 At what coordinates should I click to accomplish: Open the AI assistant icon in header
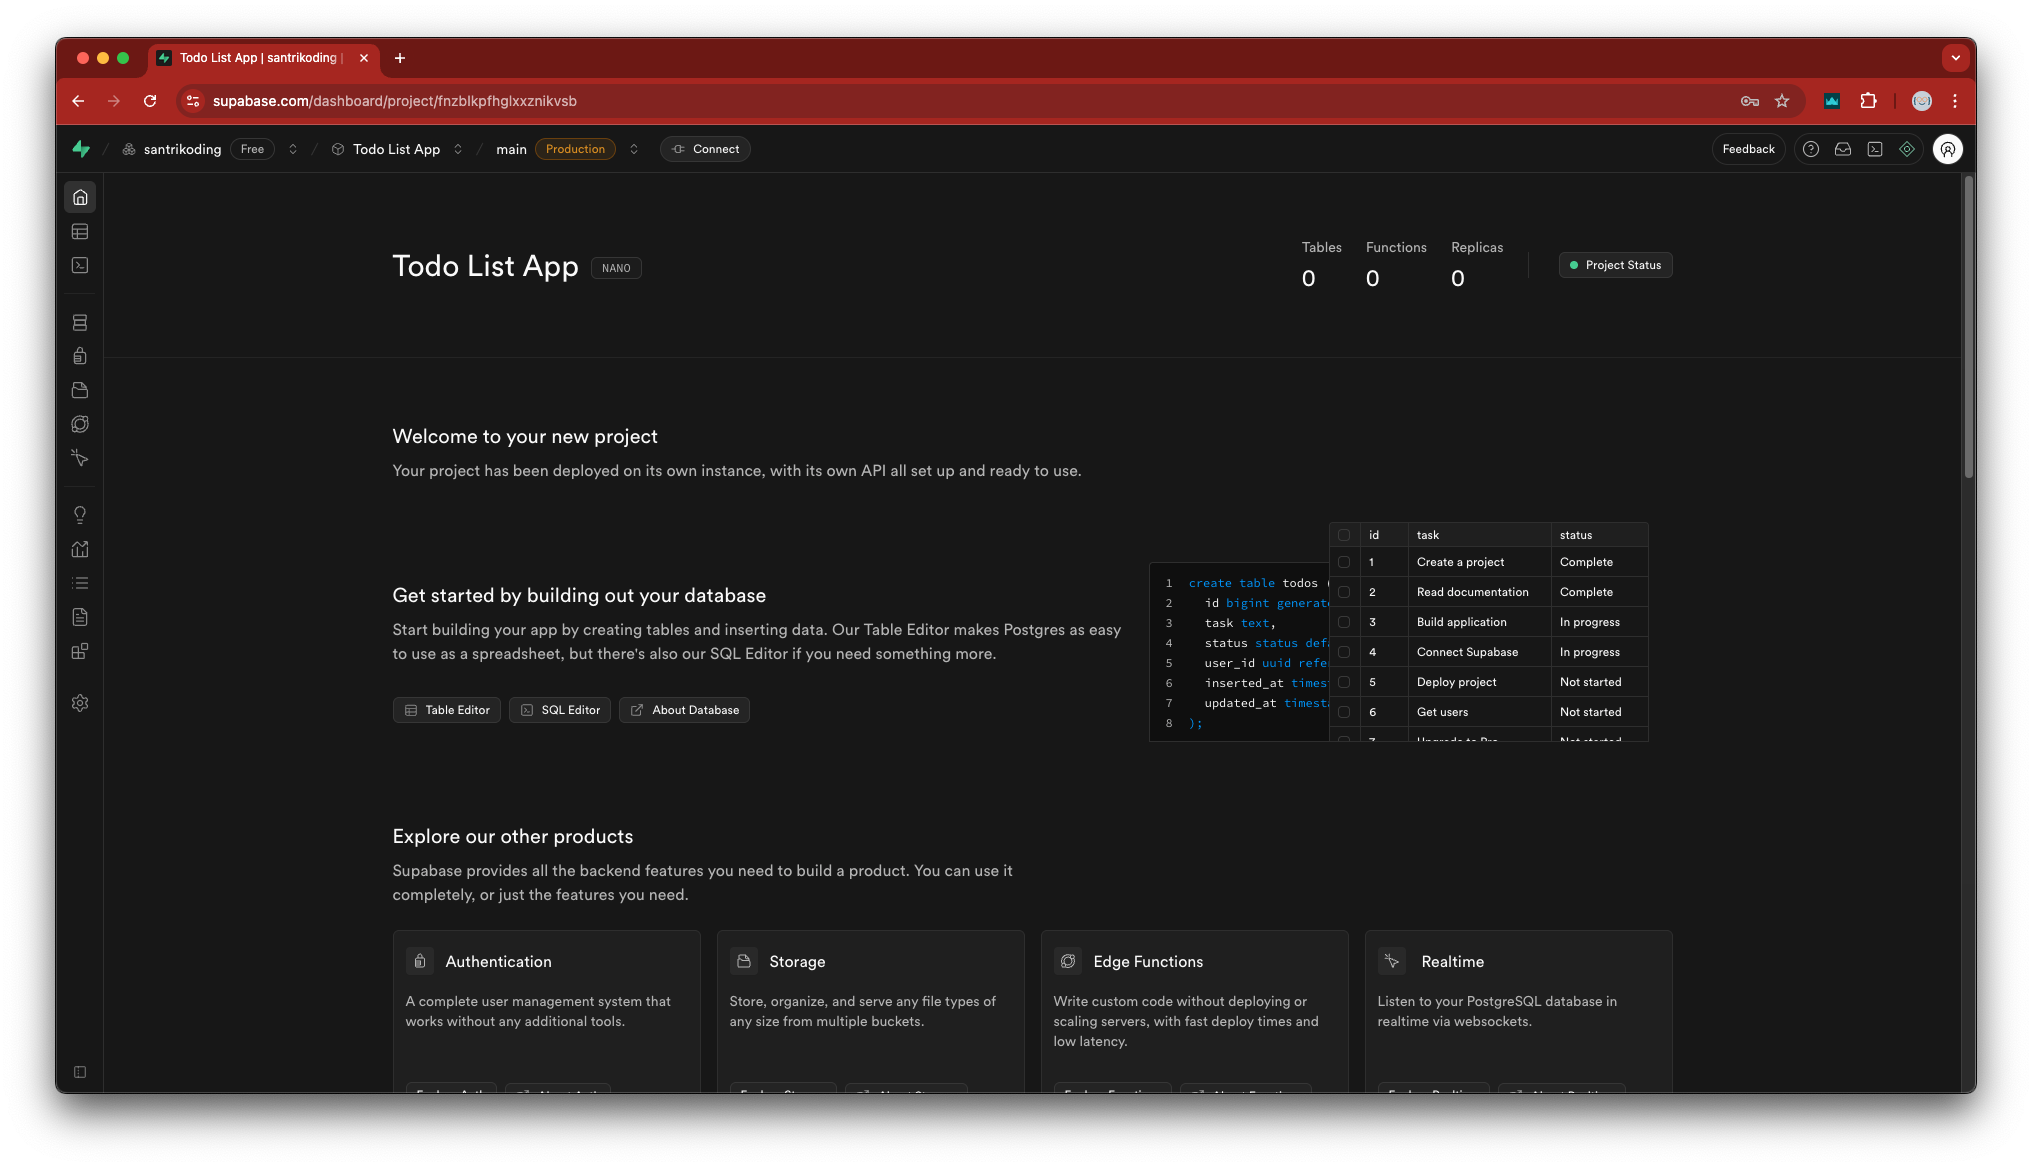point(1907,149)
